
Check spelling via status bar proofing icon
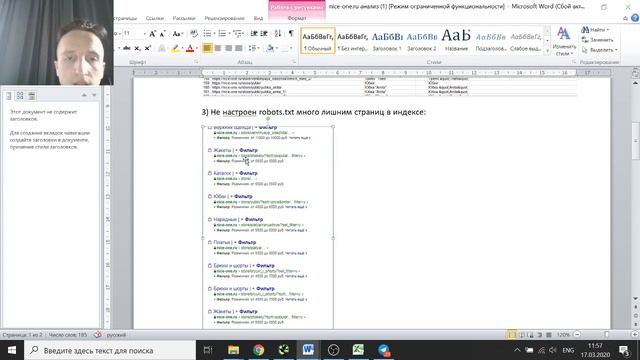pos(98,335)
